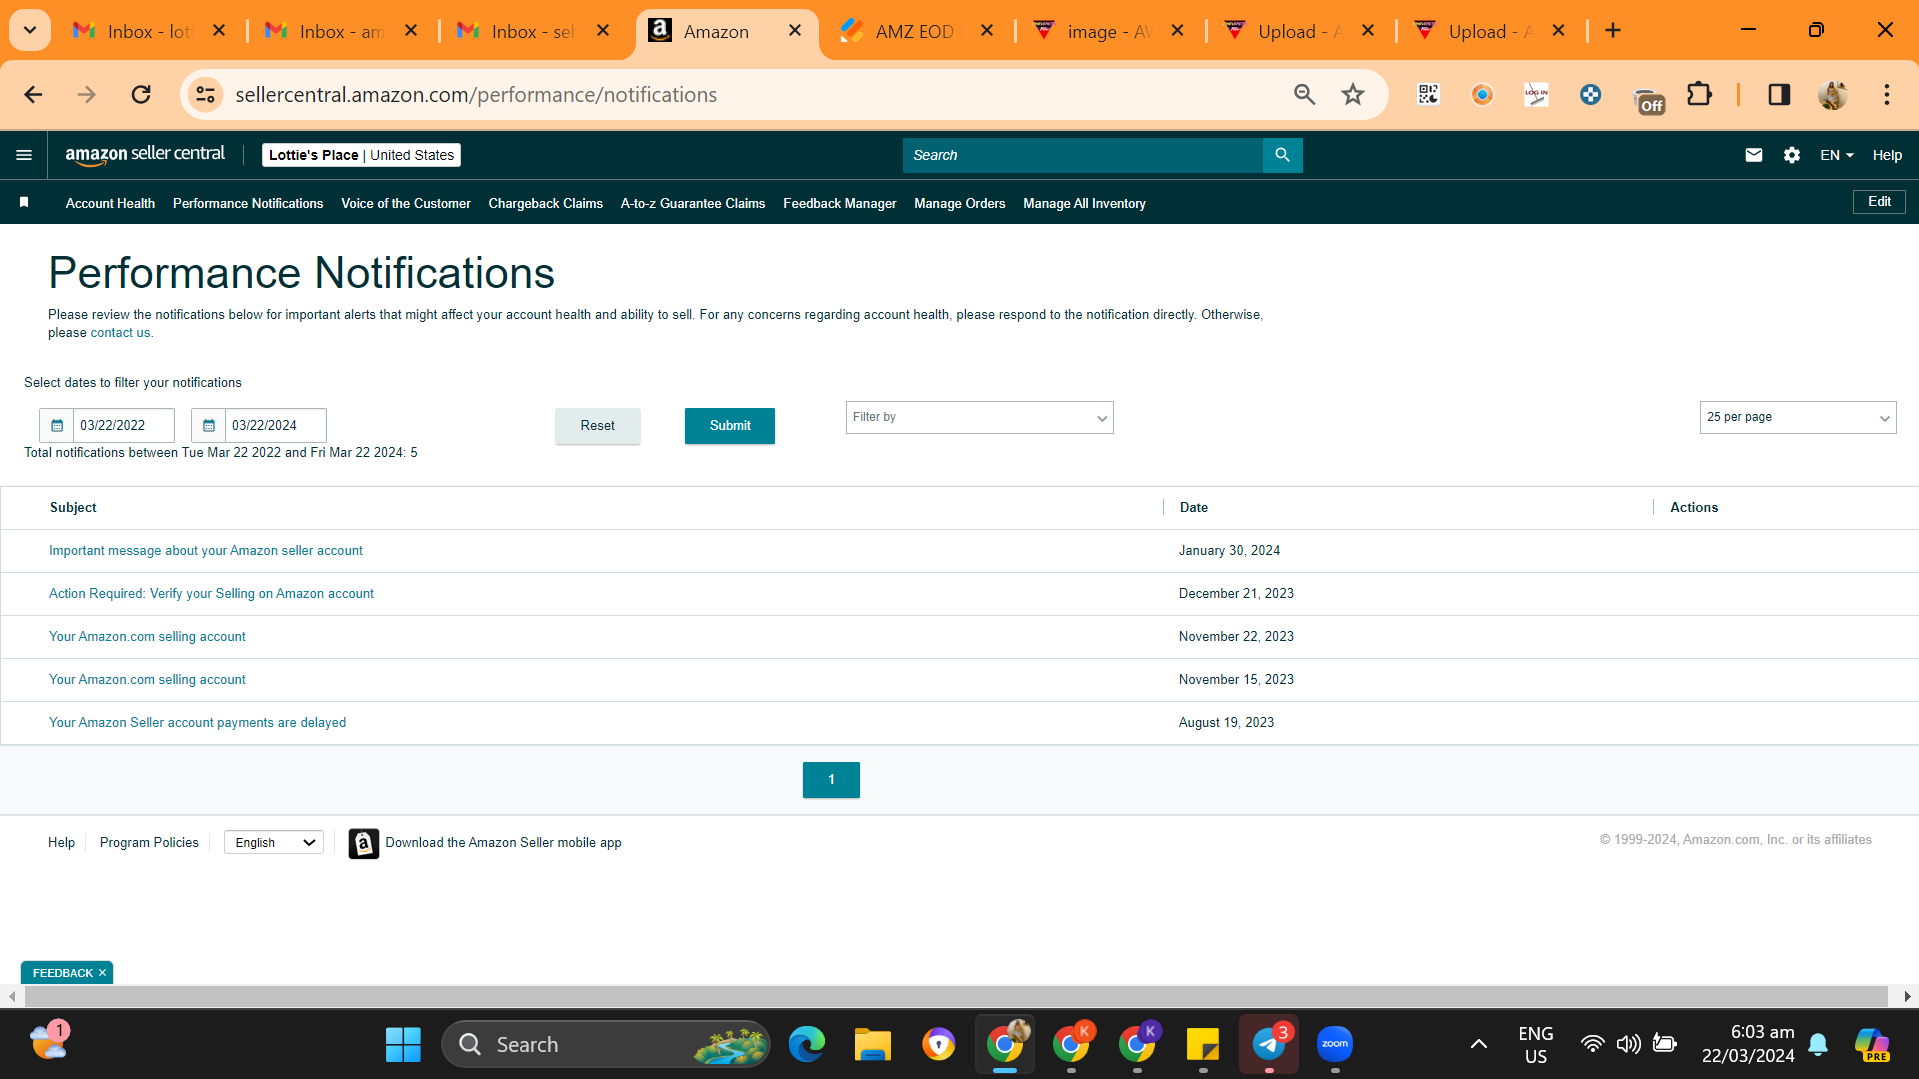Open the QR code extension

[1428, 94]
